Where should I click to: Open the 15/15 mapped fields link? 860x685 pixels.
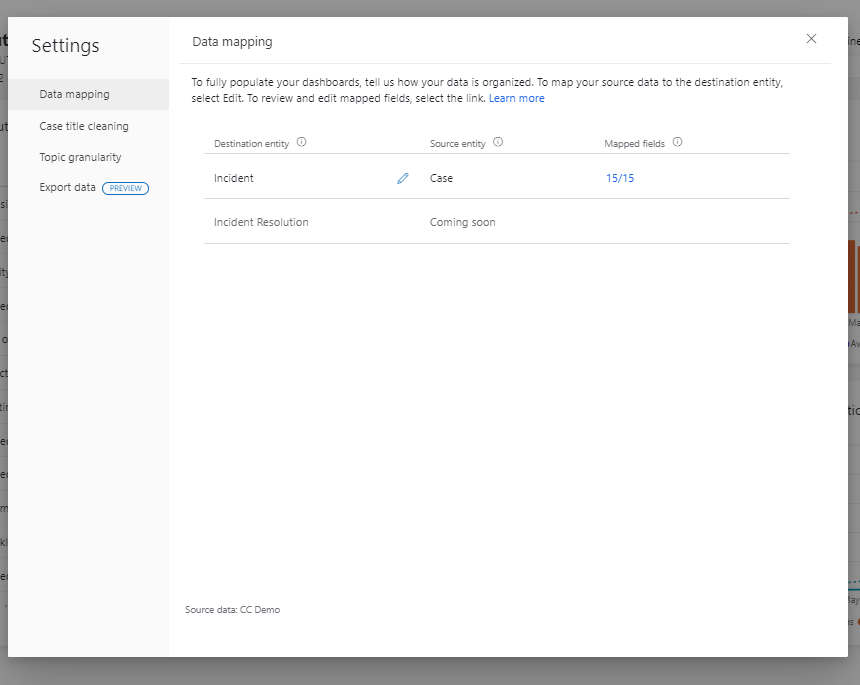tap(620, 178)
